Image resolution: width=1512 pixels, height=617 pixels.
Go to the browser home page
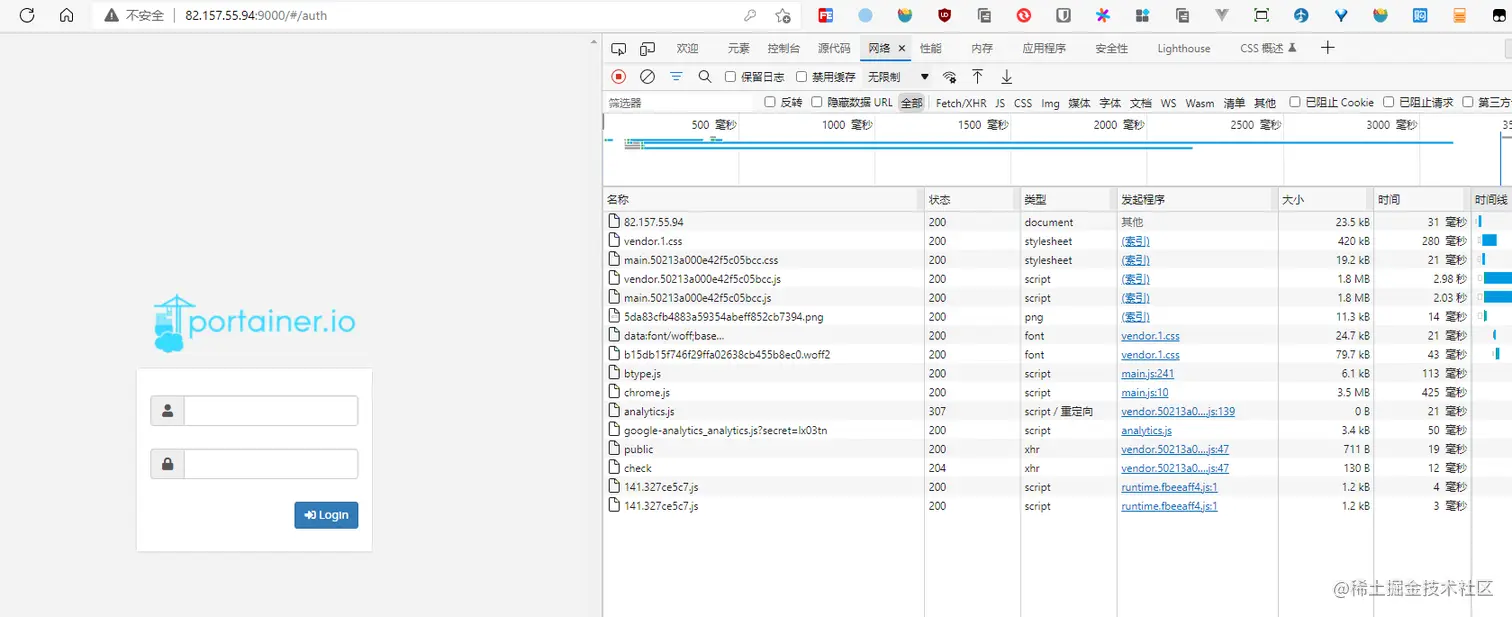point(67,15)
